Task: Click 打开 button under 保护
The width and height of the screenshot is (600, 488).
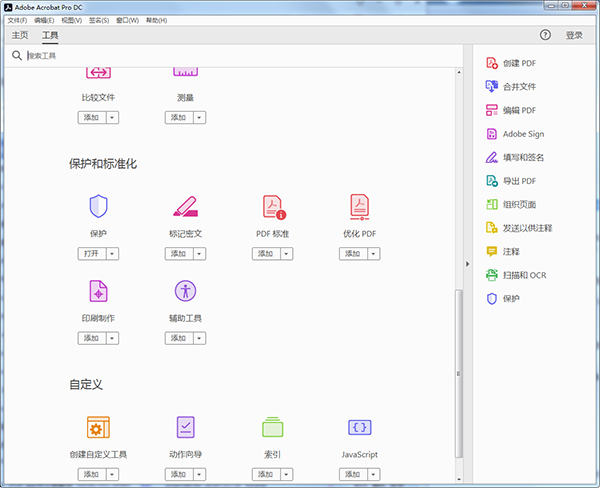Action: tap(92, 254)
